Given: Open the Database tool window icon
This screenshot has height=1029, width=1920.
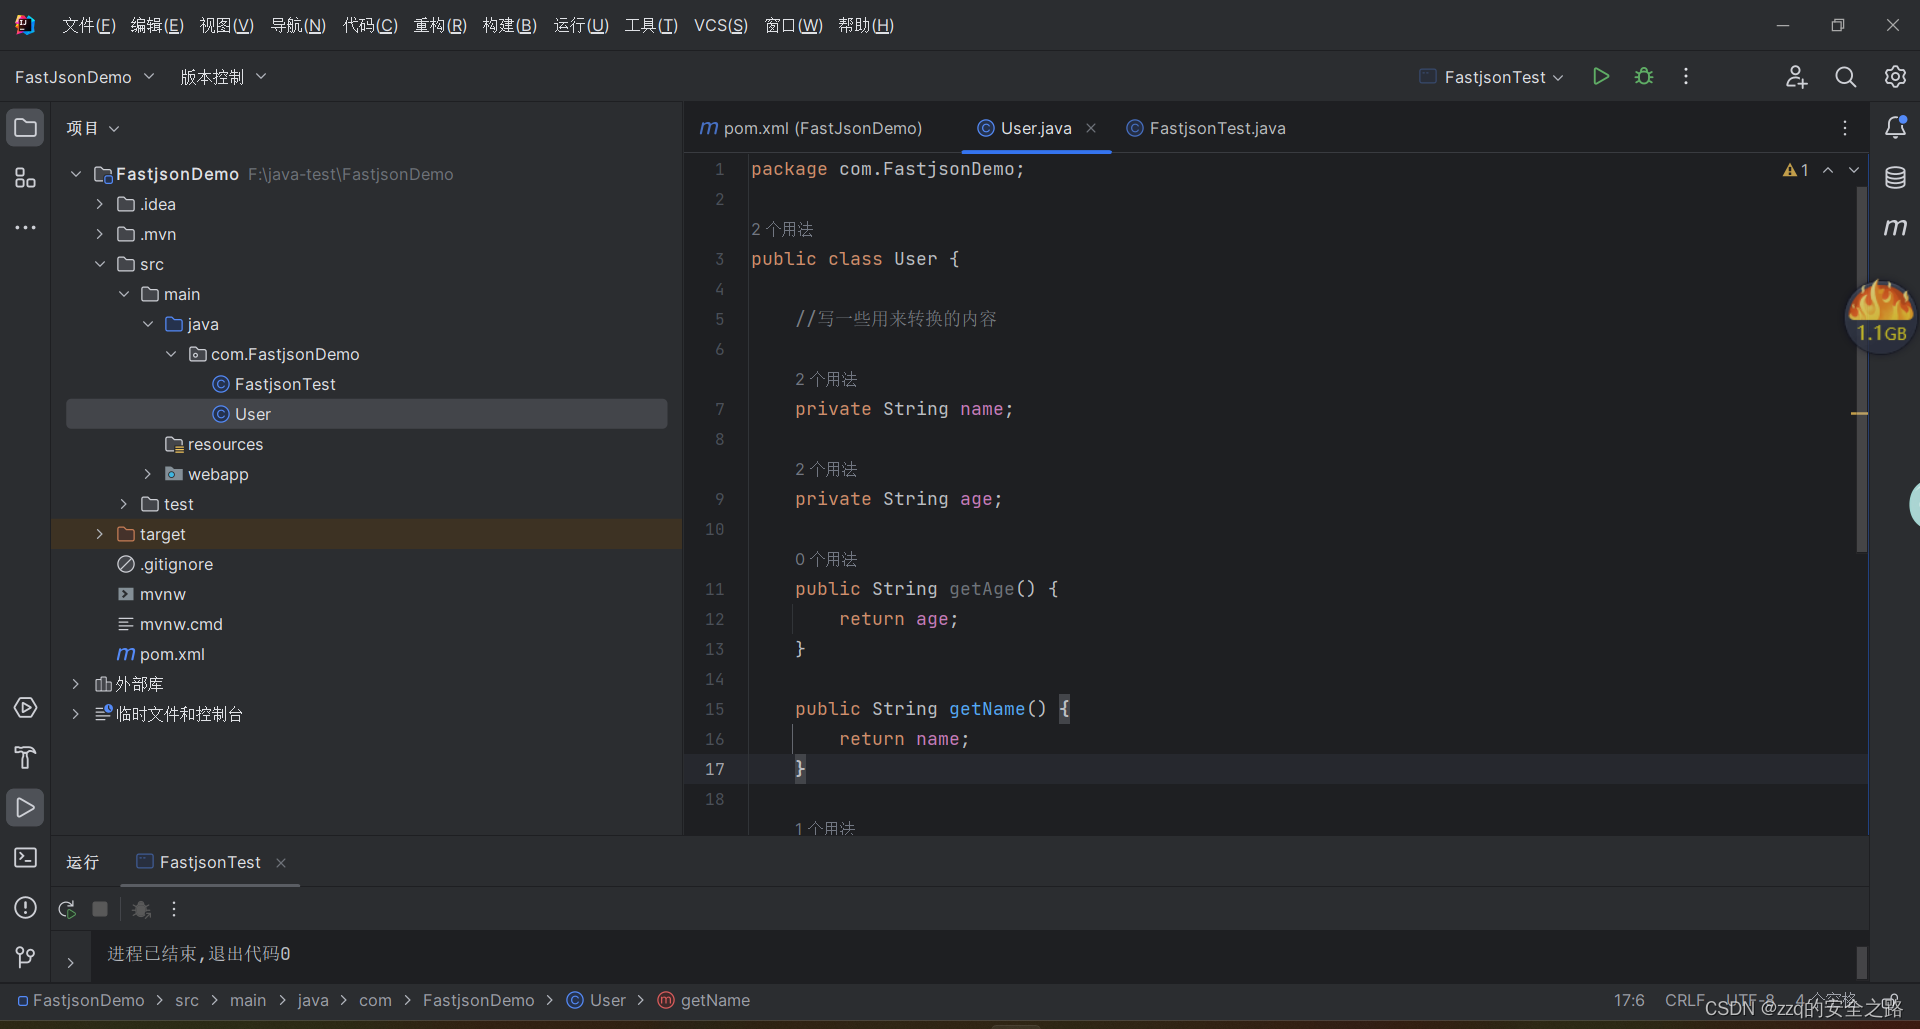Looking at the screenshot, I should [x=1895, y=178].
